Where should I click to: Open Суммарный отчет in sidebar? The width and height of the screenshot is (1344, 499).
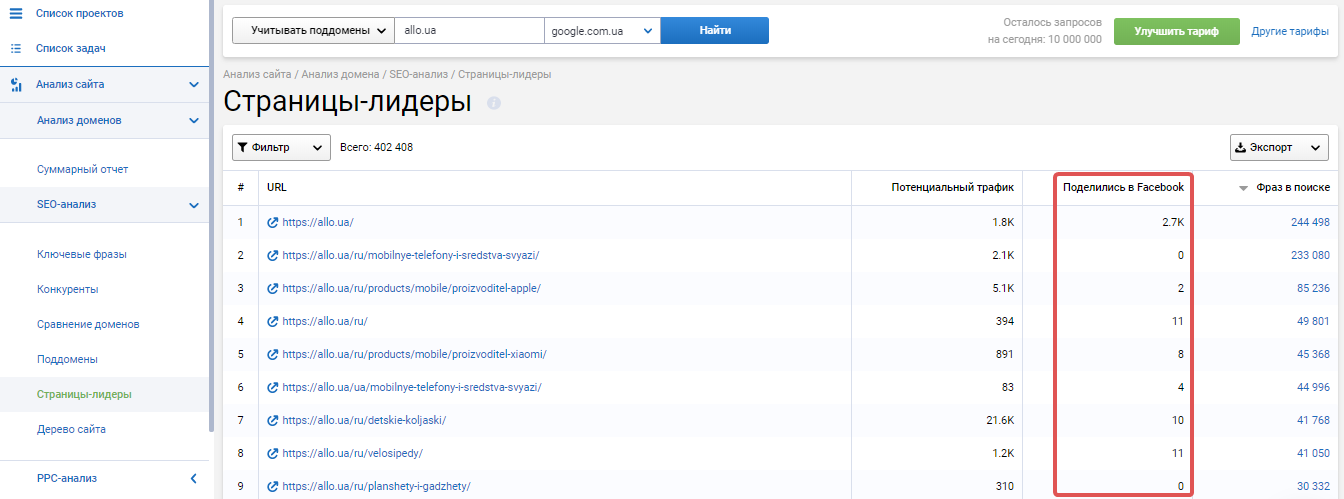click(82, 169)
